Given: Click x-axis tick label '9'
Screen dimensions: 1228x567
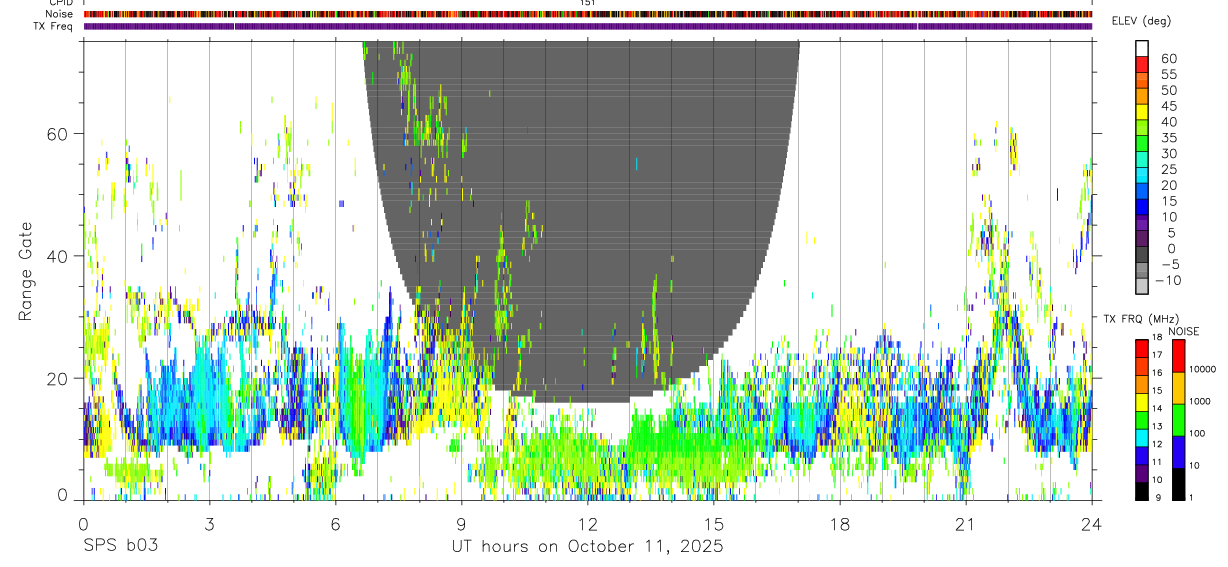Looking at the screenshot, I should click(461, 524).
